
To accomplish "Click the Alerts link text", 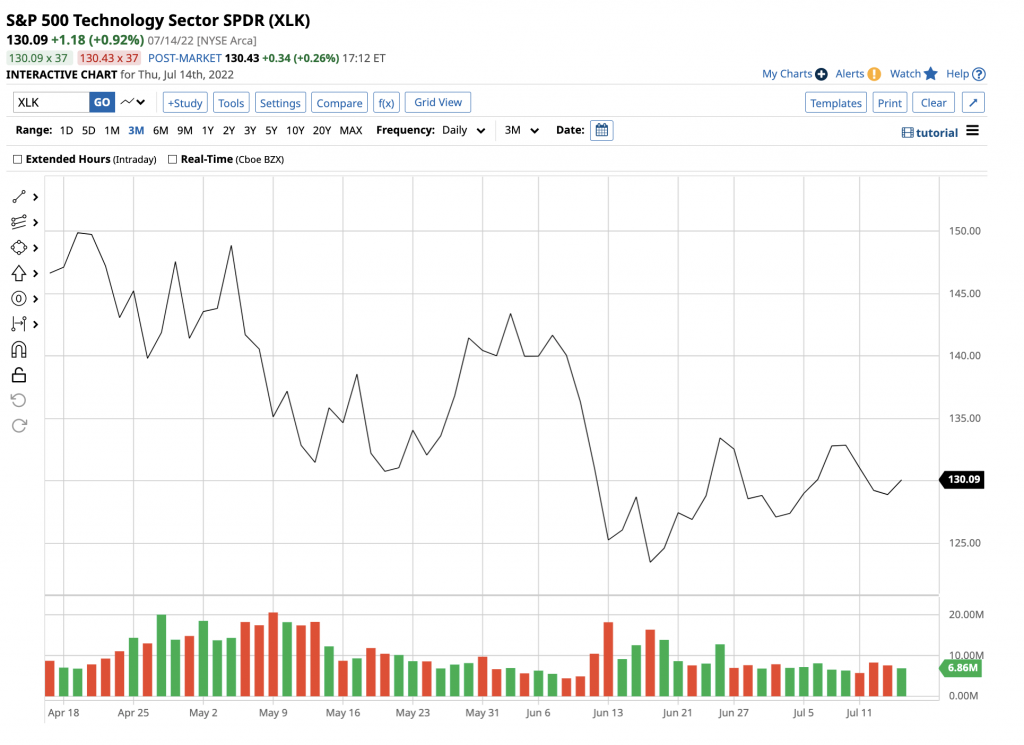I will 850,74.
